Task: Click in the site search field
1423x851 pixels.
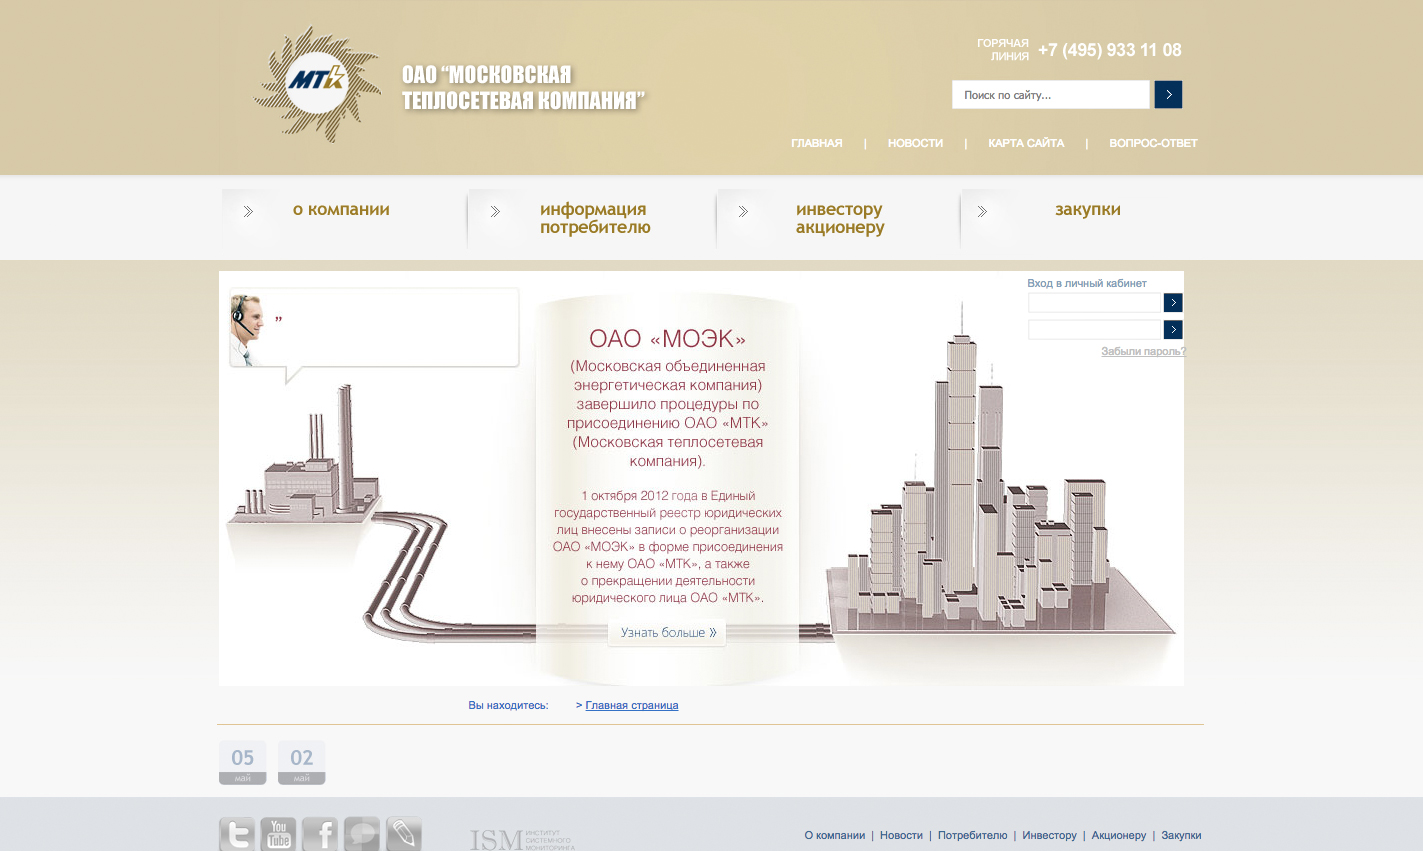Action: pos(1050,95)
